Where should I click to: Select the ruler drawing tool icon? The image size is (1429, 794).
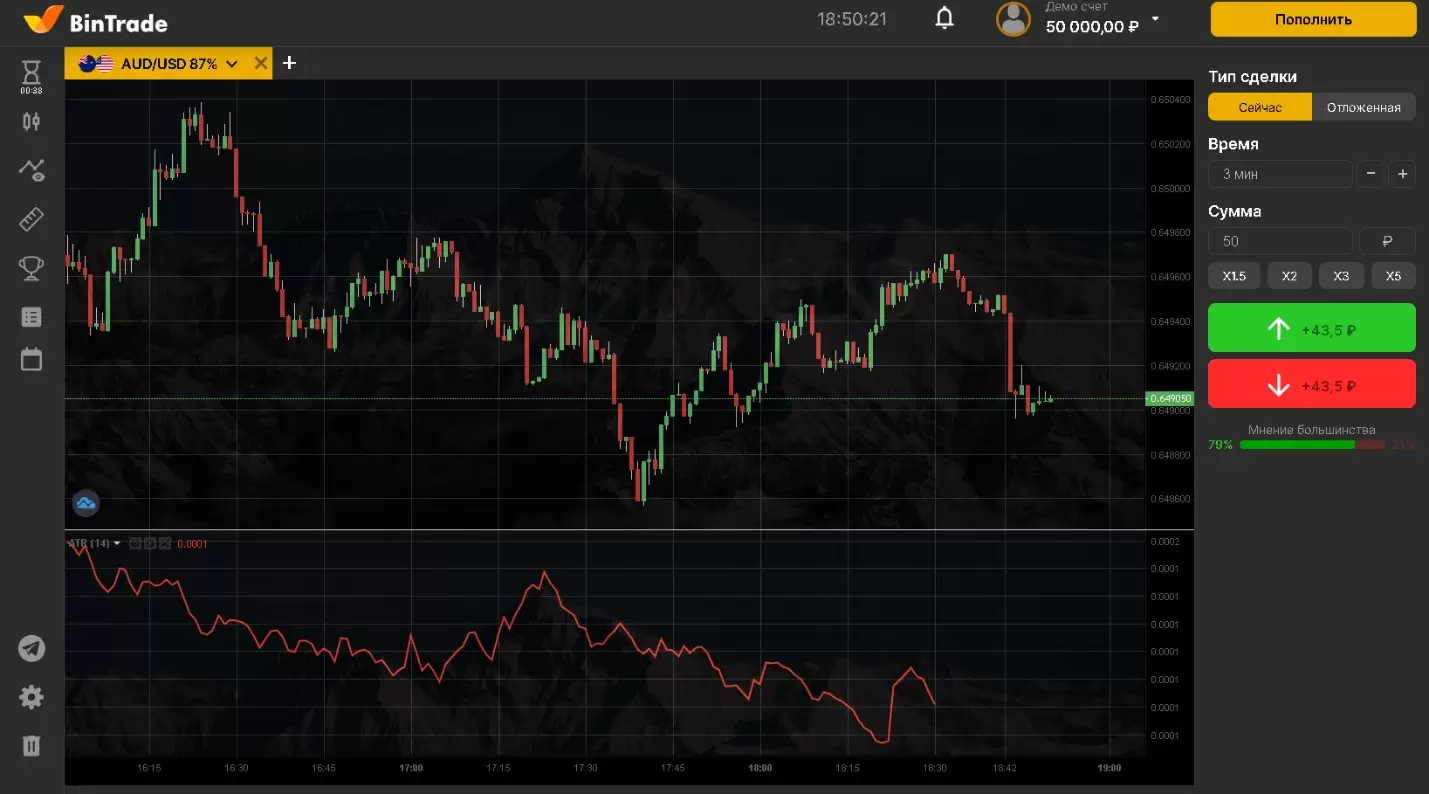coord(32,219)
